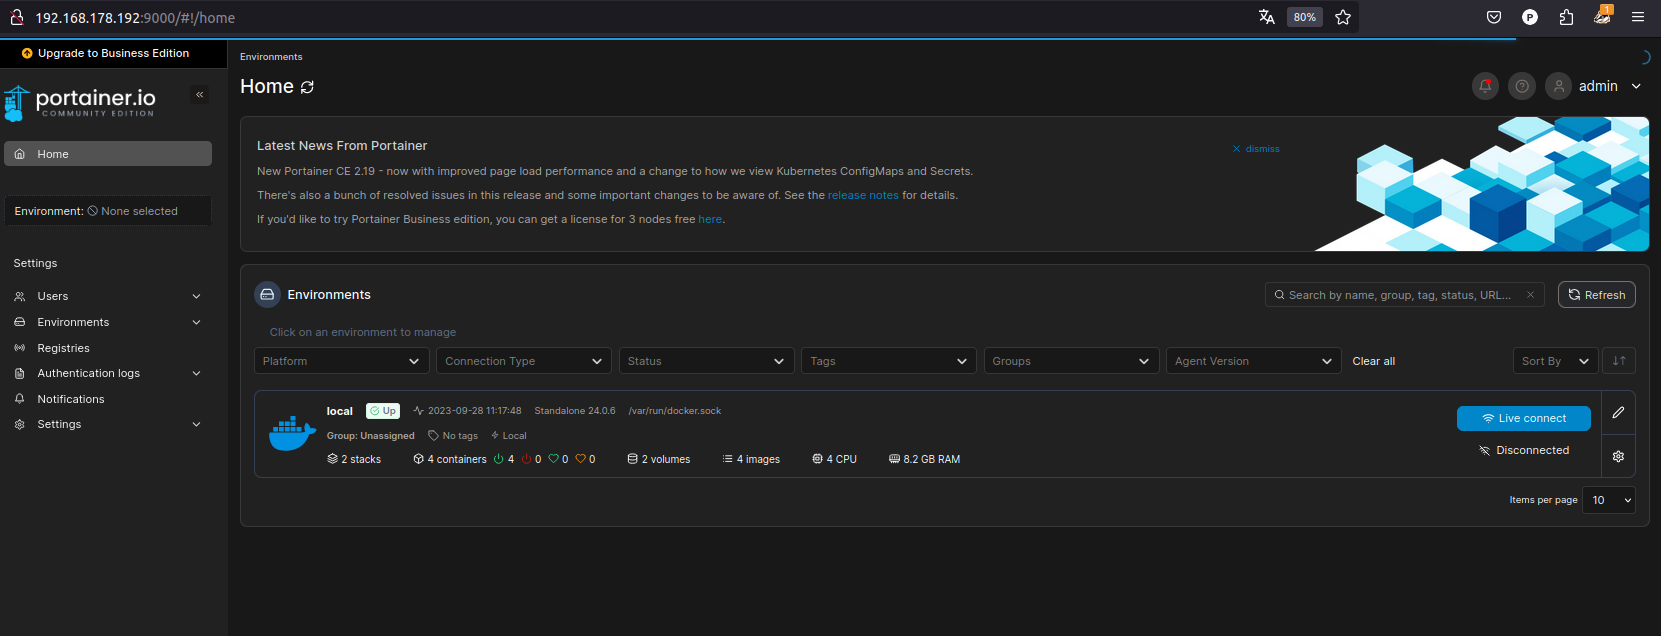
Task: Open the Platform filter dropdown
Action: [x=341, y=361]
